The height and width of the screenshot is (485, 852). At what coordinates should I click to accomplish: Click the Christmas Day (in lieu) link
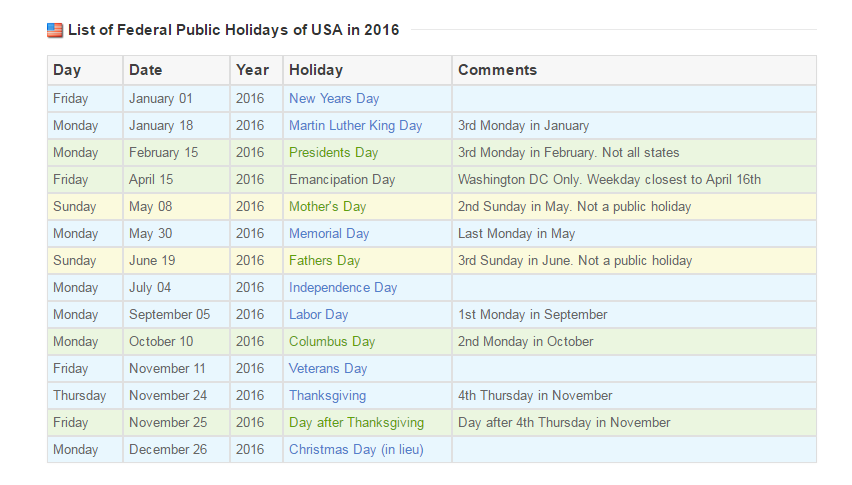click(356, 450)
